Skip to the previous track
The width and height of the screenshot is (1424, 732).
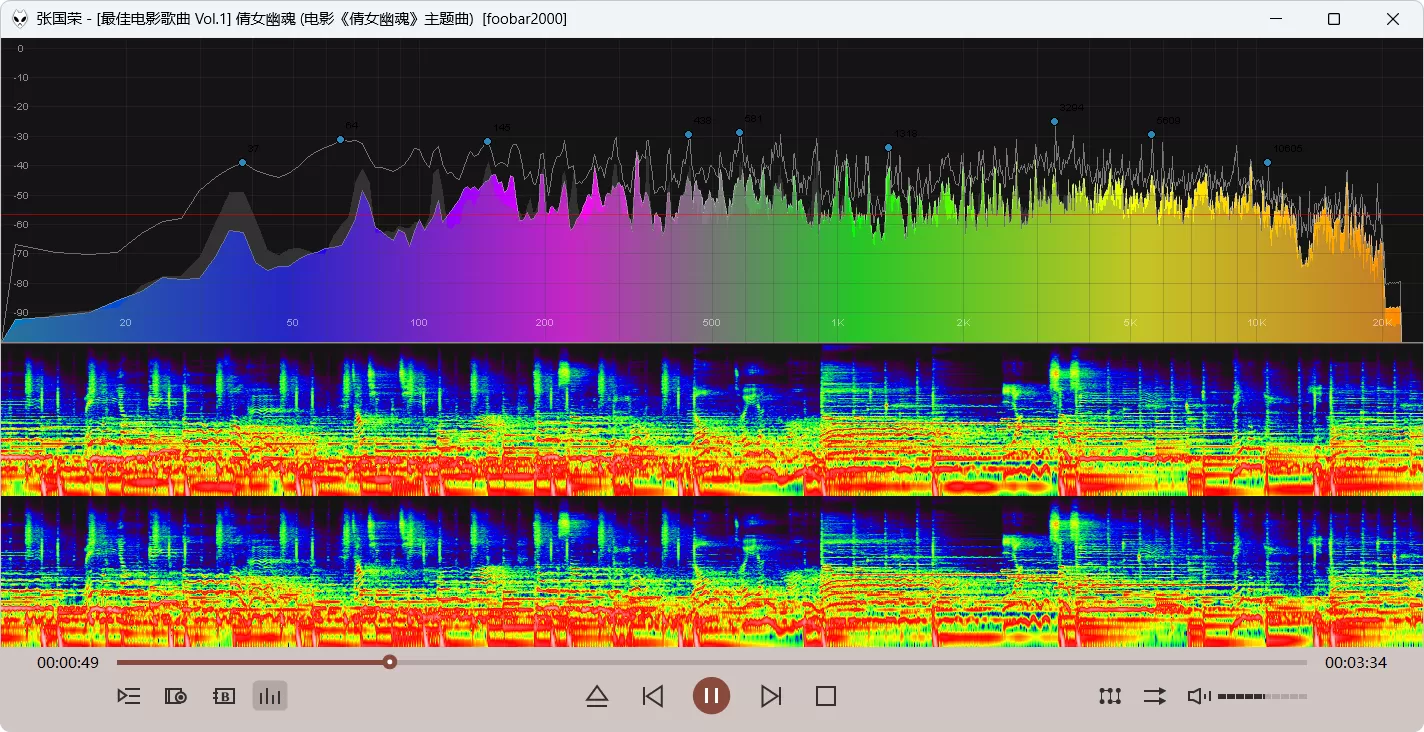[x=653, y=696]
